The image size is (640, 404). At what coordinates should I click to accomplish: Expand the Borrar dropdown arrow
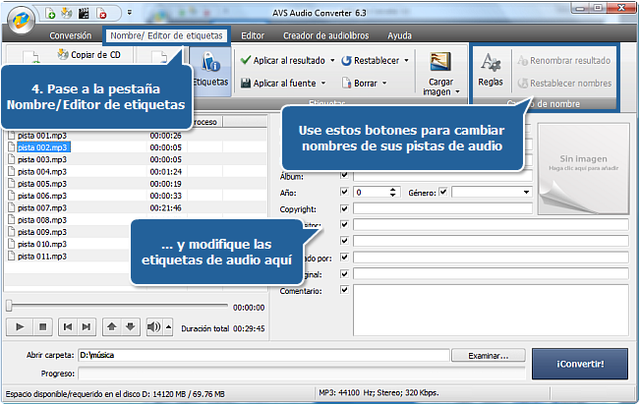coord(384,83)
